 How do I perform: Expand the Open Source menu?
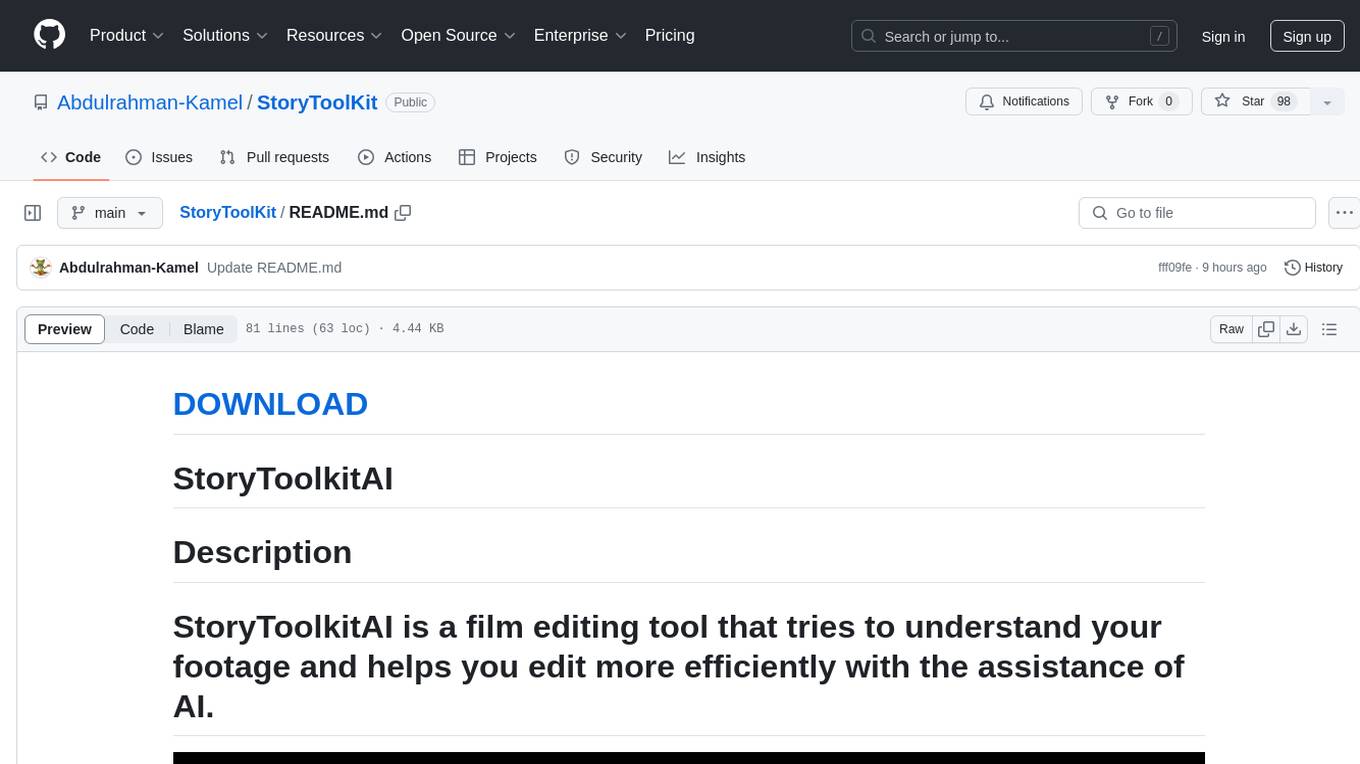tap(458, 35)
